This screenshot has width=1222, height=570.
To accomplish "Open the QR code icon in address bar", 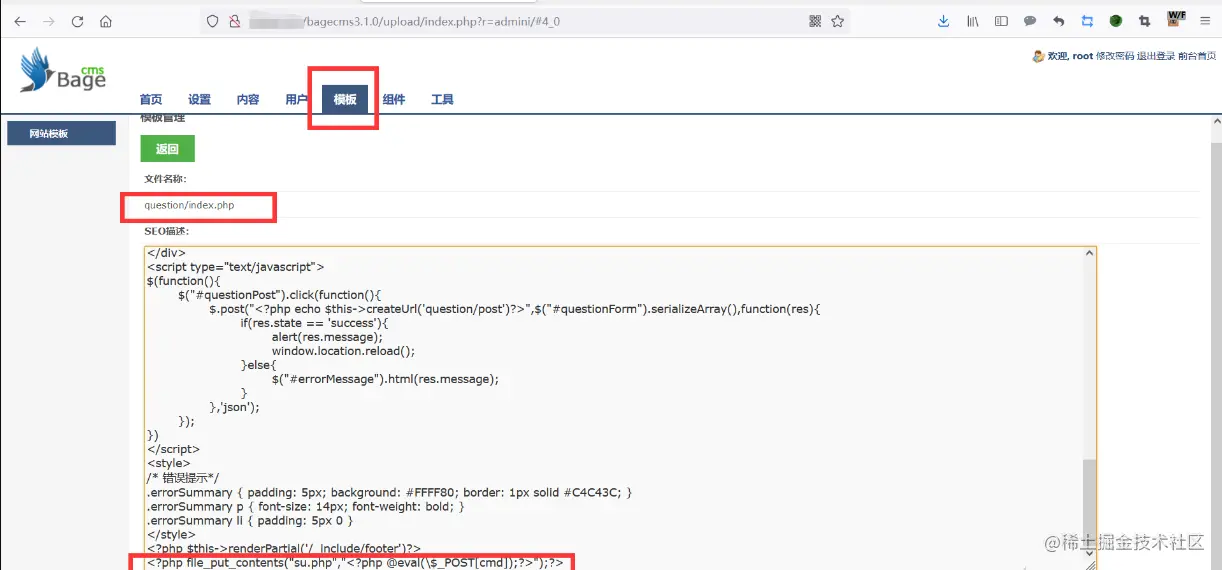I will pyautogui.click(x=815, y=21).
